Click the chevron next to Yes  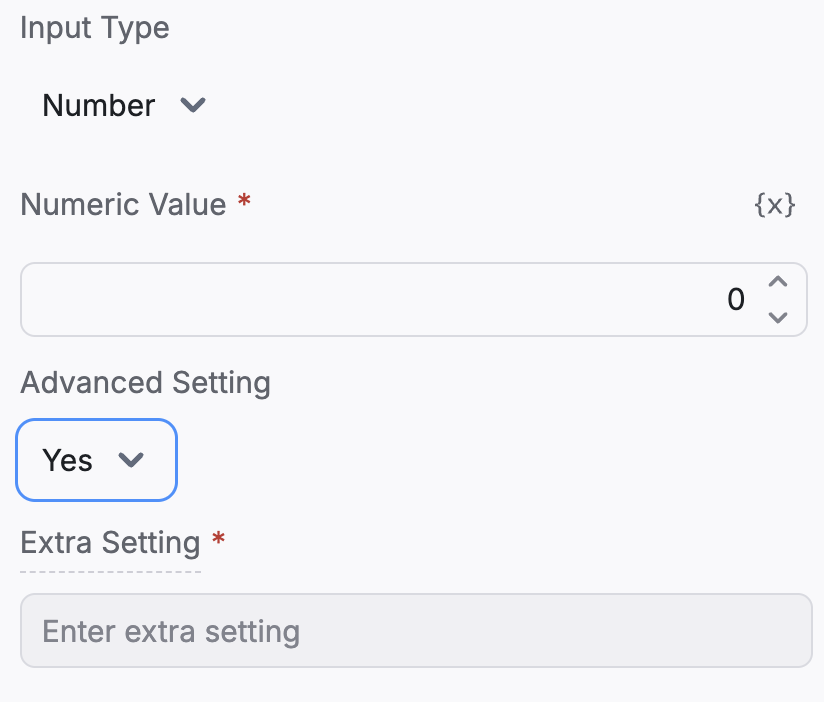point(131,460)
